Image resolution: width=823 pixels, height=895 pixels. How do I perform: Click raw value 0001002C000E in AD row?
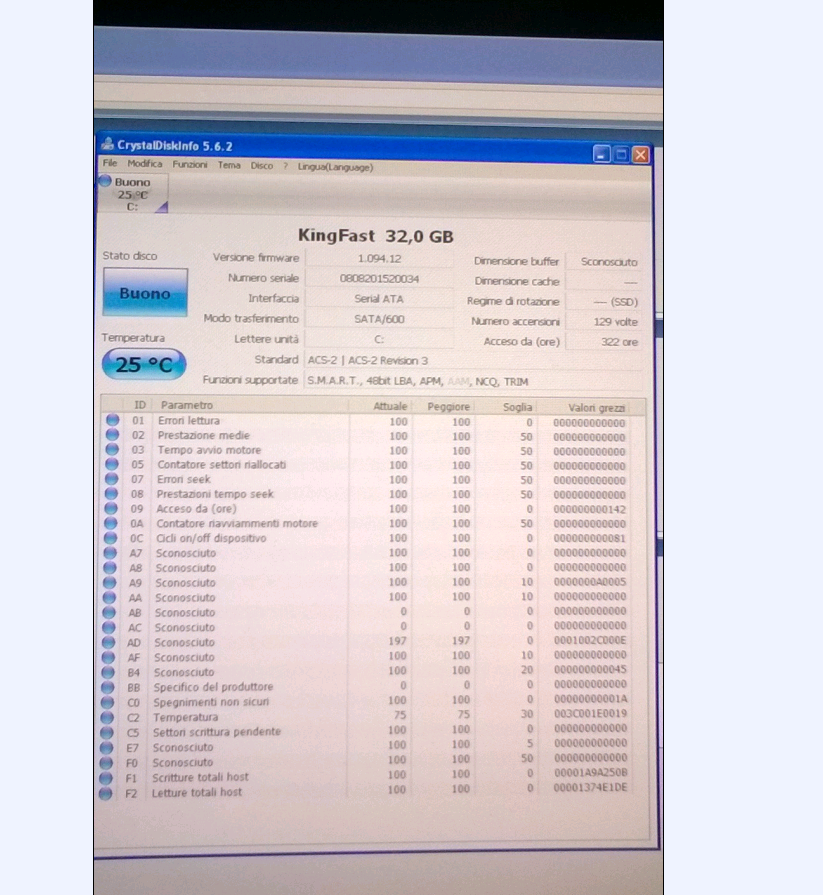click(x=590, y=640)
